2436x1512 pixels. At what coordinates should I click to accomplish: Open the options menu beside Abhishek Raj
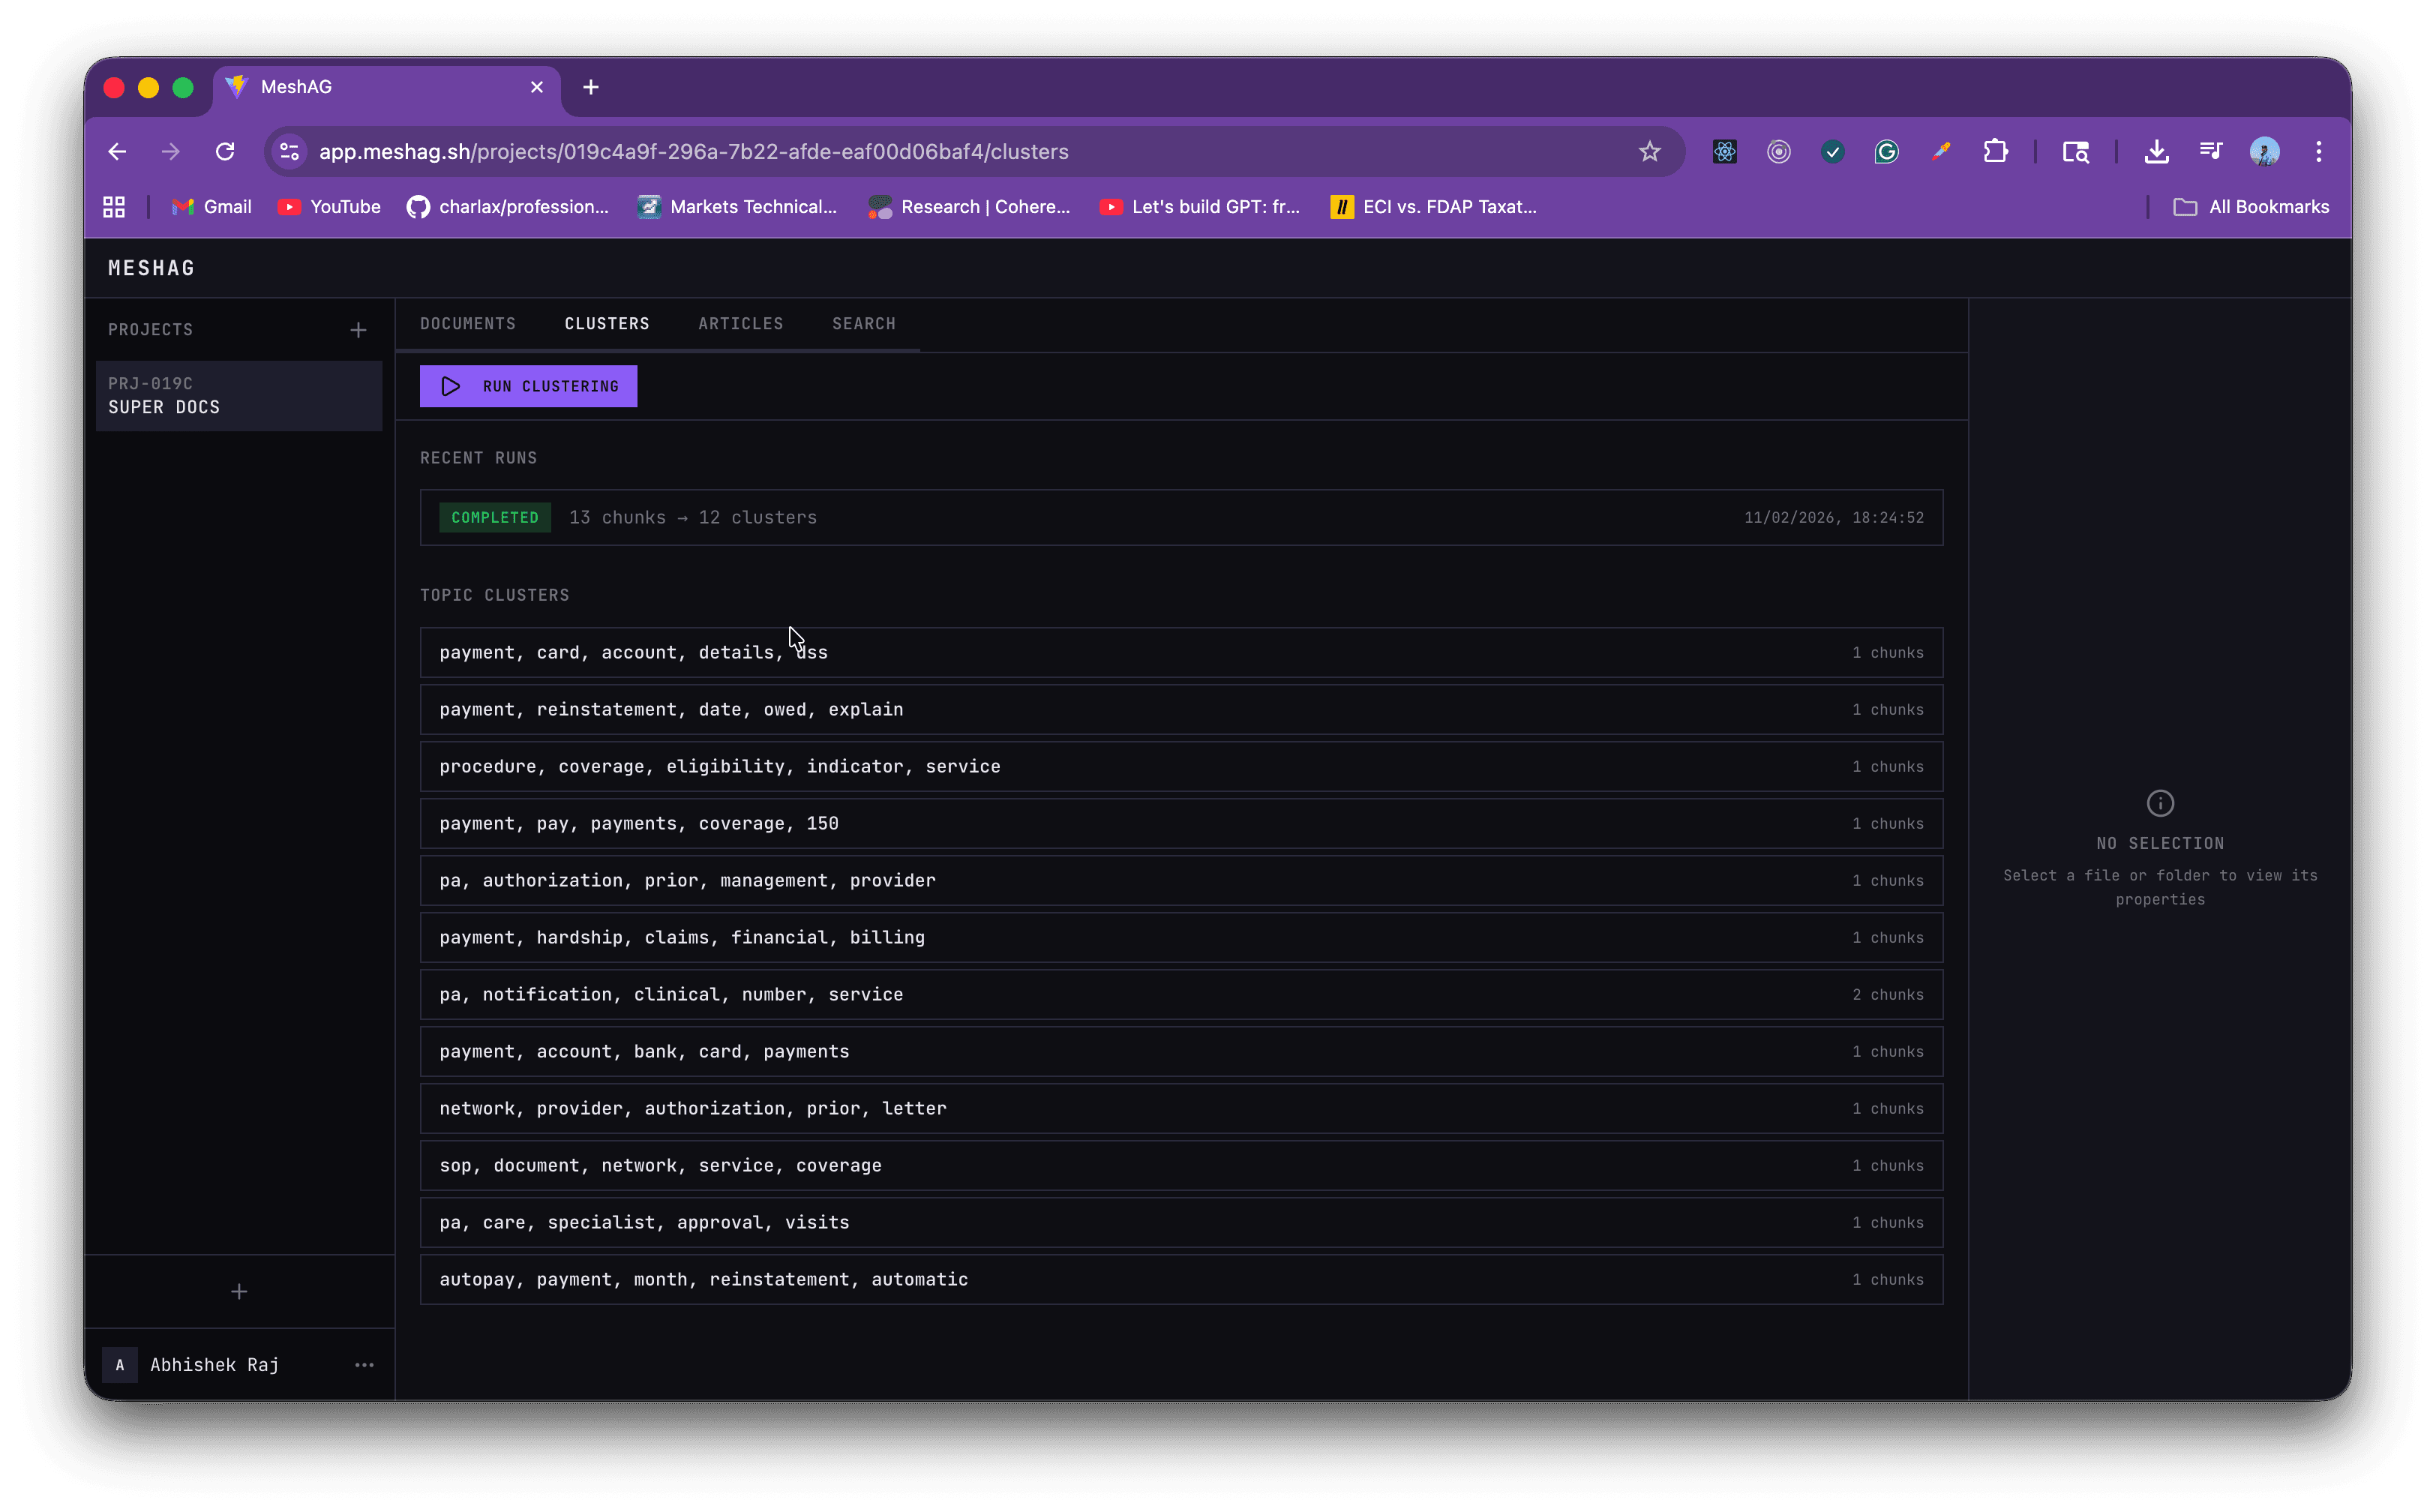[364, 1364]
